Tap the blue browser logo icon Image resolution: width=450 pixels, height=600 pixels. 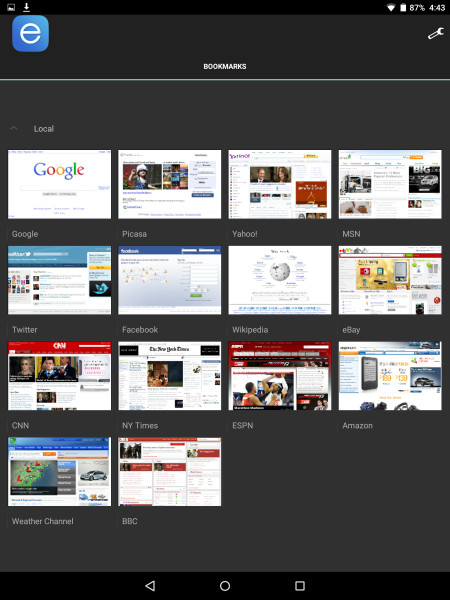click(30, 33)
